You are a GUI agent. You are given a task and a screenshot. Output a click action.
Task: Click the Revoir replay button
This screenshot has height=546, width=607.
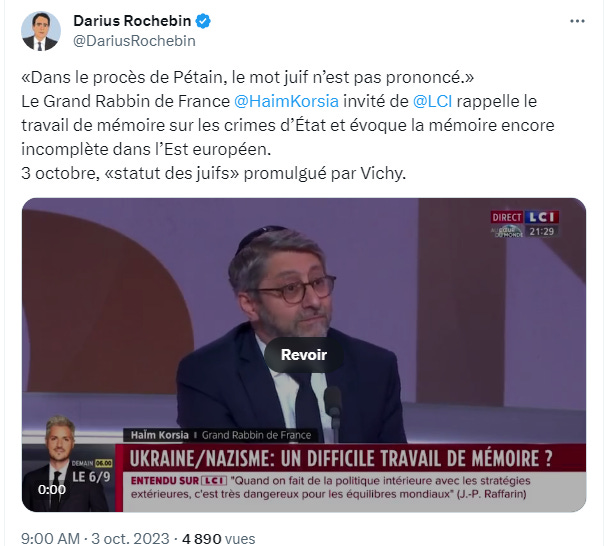(304, 355)
